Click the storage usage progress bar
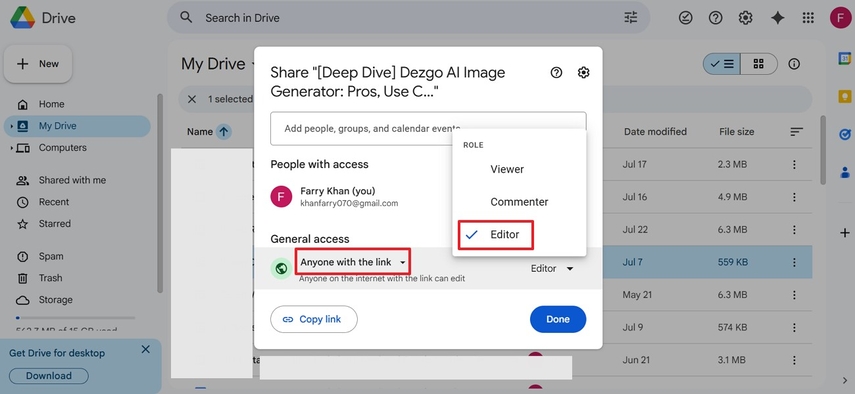 click(x=75, y=318)
